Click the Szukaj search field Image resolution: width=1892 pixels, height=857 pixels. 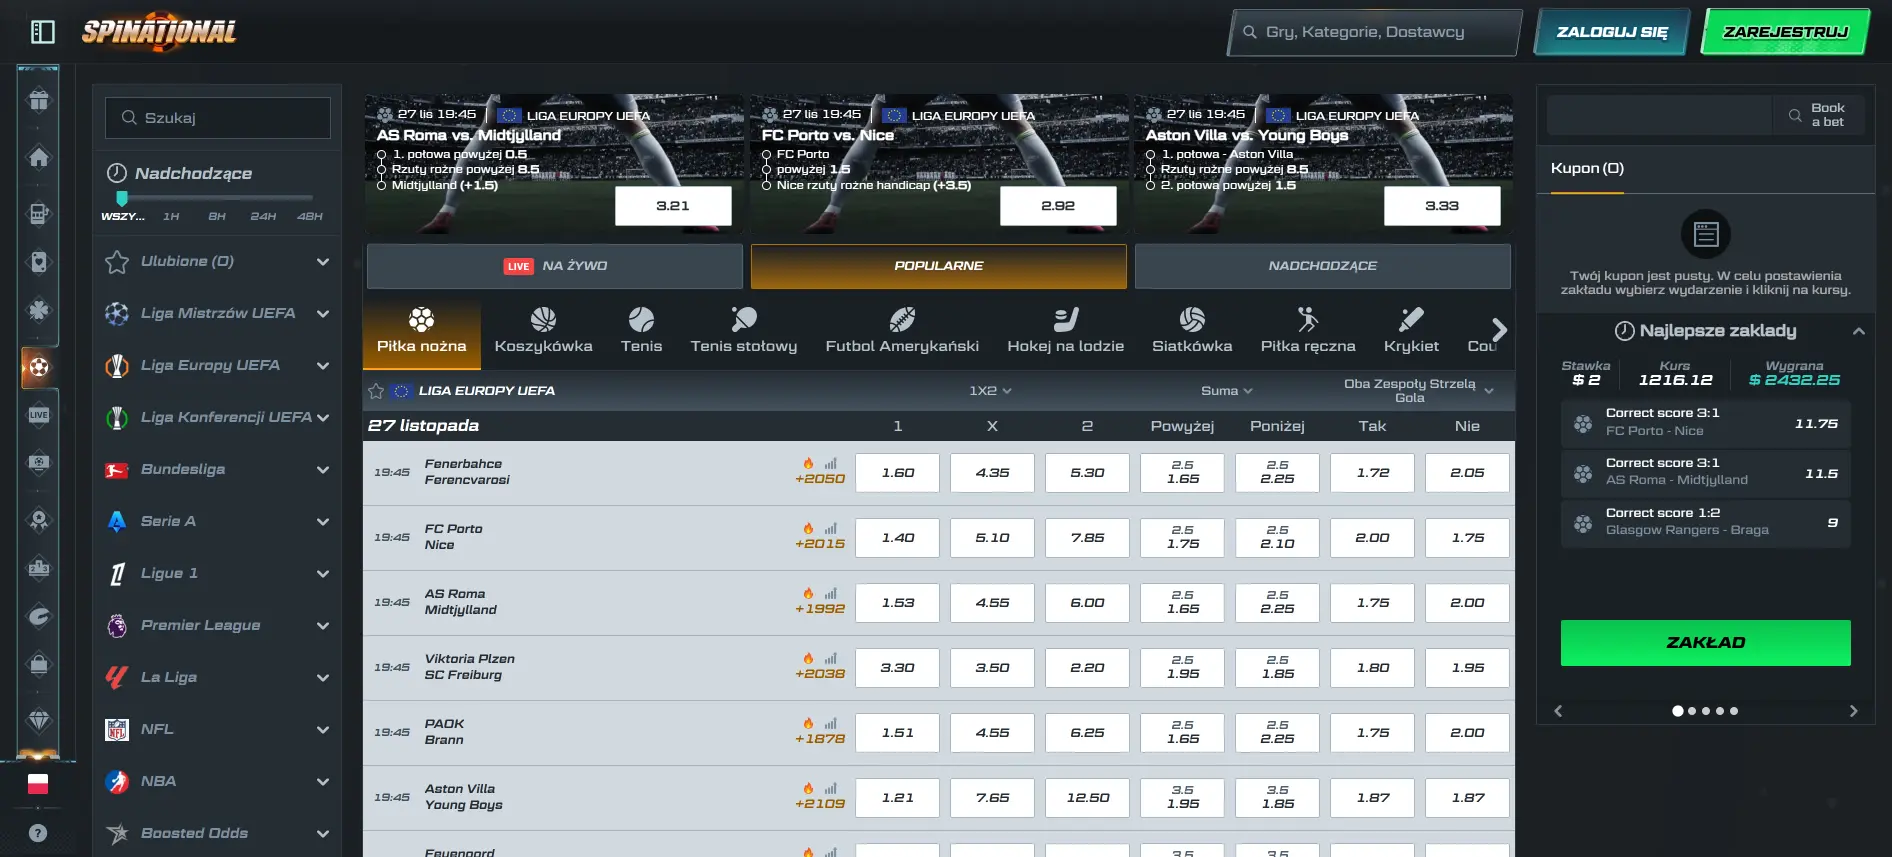(218, 118)
